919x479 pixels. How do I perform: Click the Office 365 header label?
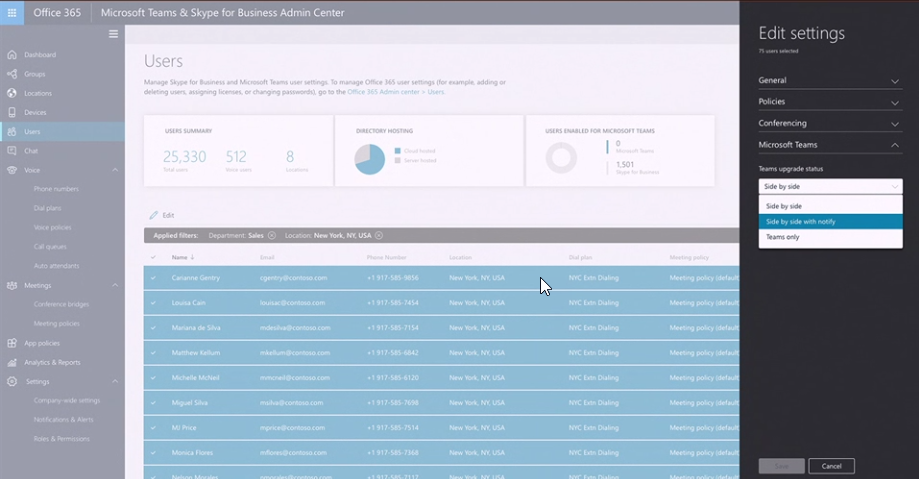[57, 12]
